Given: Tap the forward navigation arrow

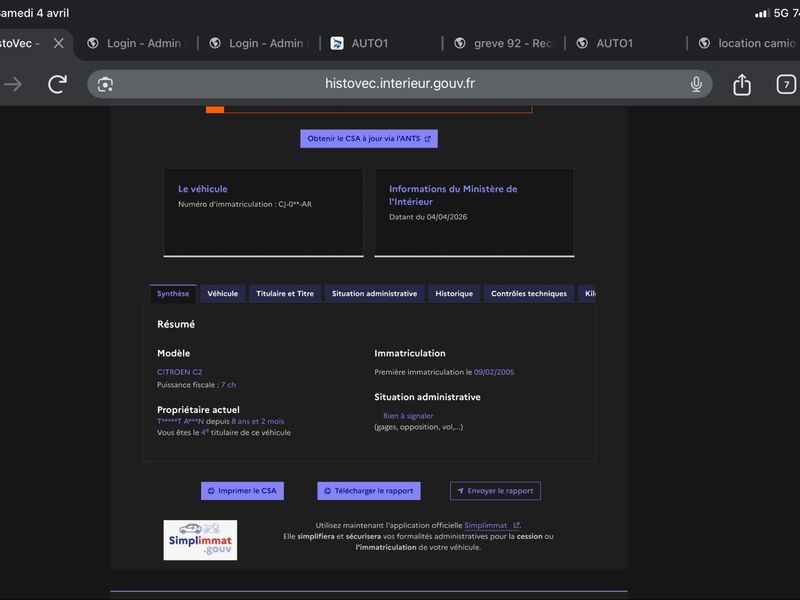Looking at the screenshot, I should click(x=13, y=84).
